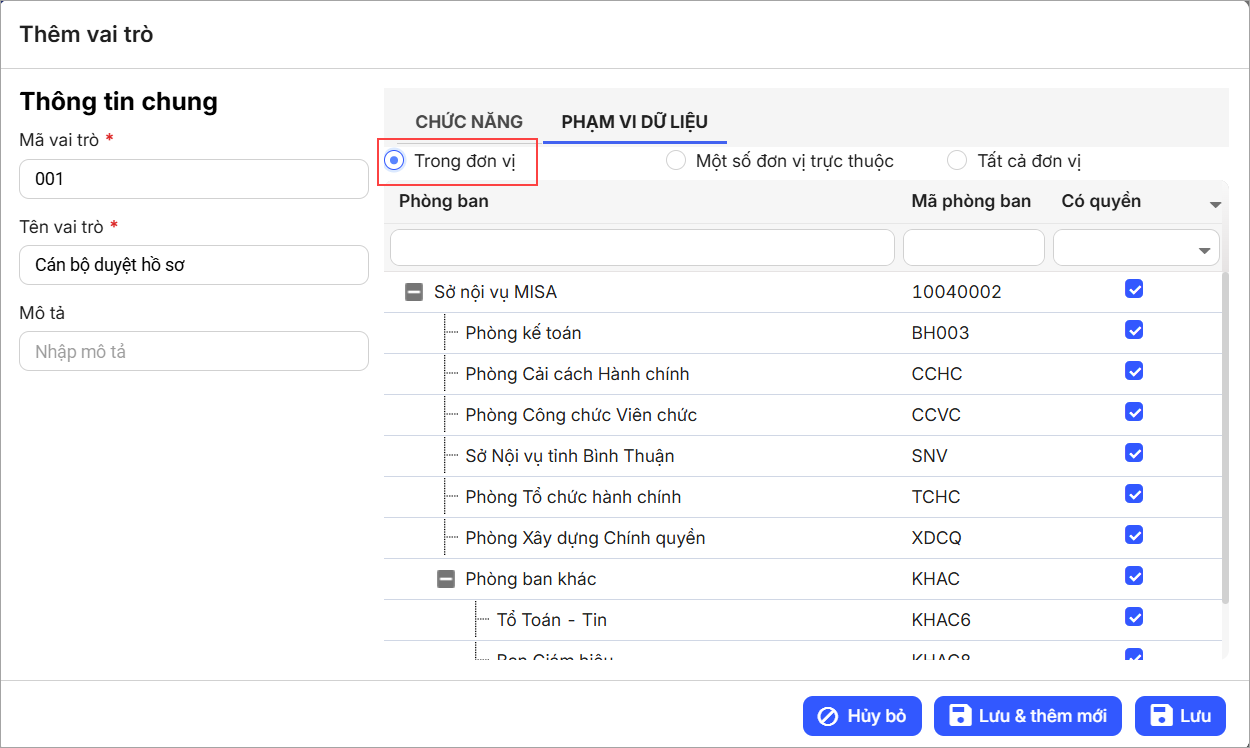This screenshot has width=1250, height=748.
Task: Switch to the CHỨC NĂNG tab
Action: [x=469, y=122]
